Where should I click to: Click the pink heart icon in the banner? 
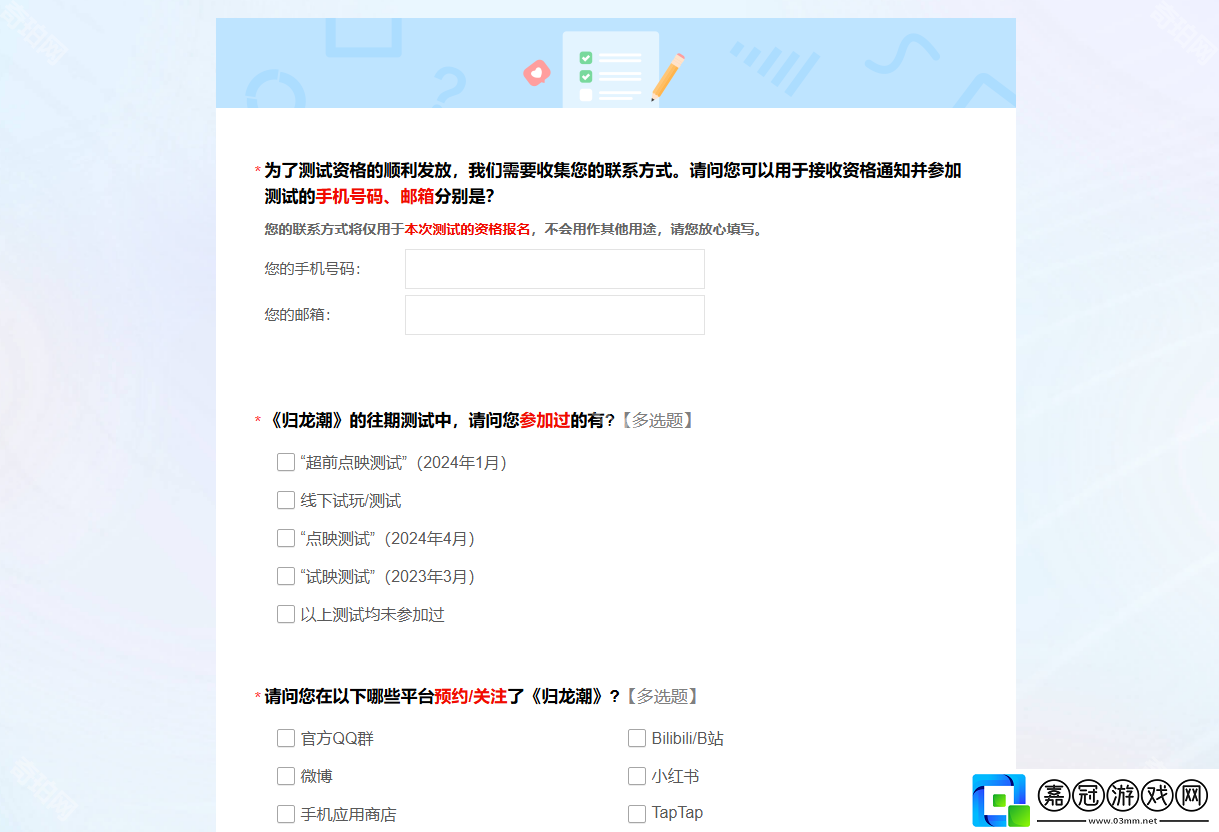pos(538,73)
